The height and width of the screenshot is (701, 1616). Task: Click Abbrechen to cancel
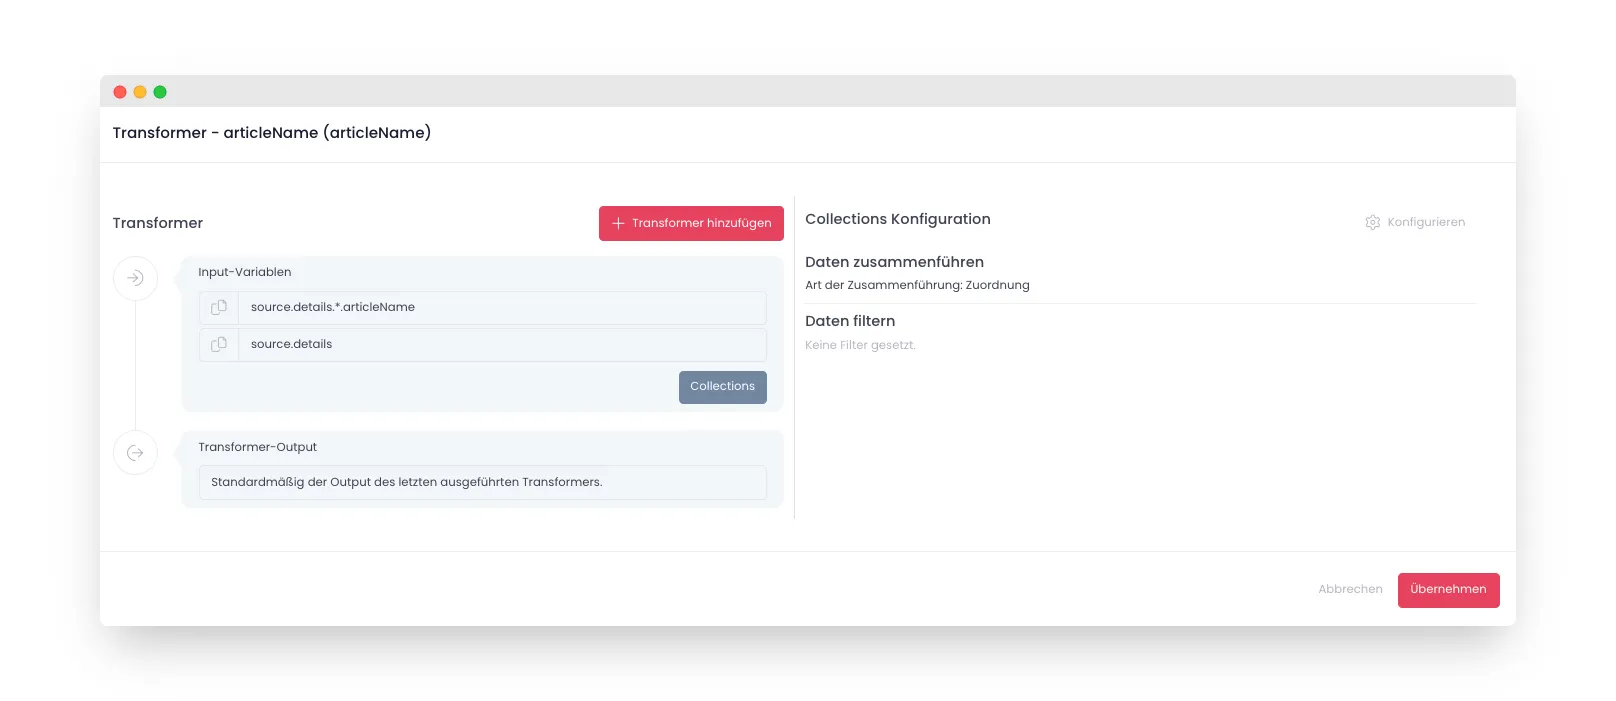[1350, 590]
